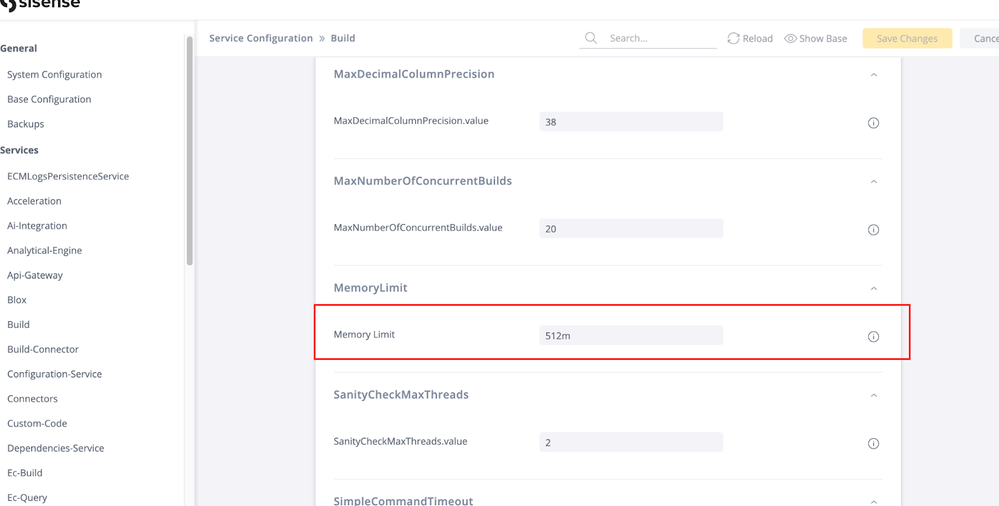Viewport: 999px width, 506px height.
Task: Click the Reload icon in toolbar
Action: tap(733, 38)
